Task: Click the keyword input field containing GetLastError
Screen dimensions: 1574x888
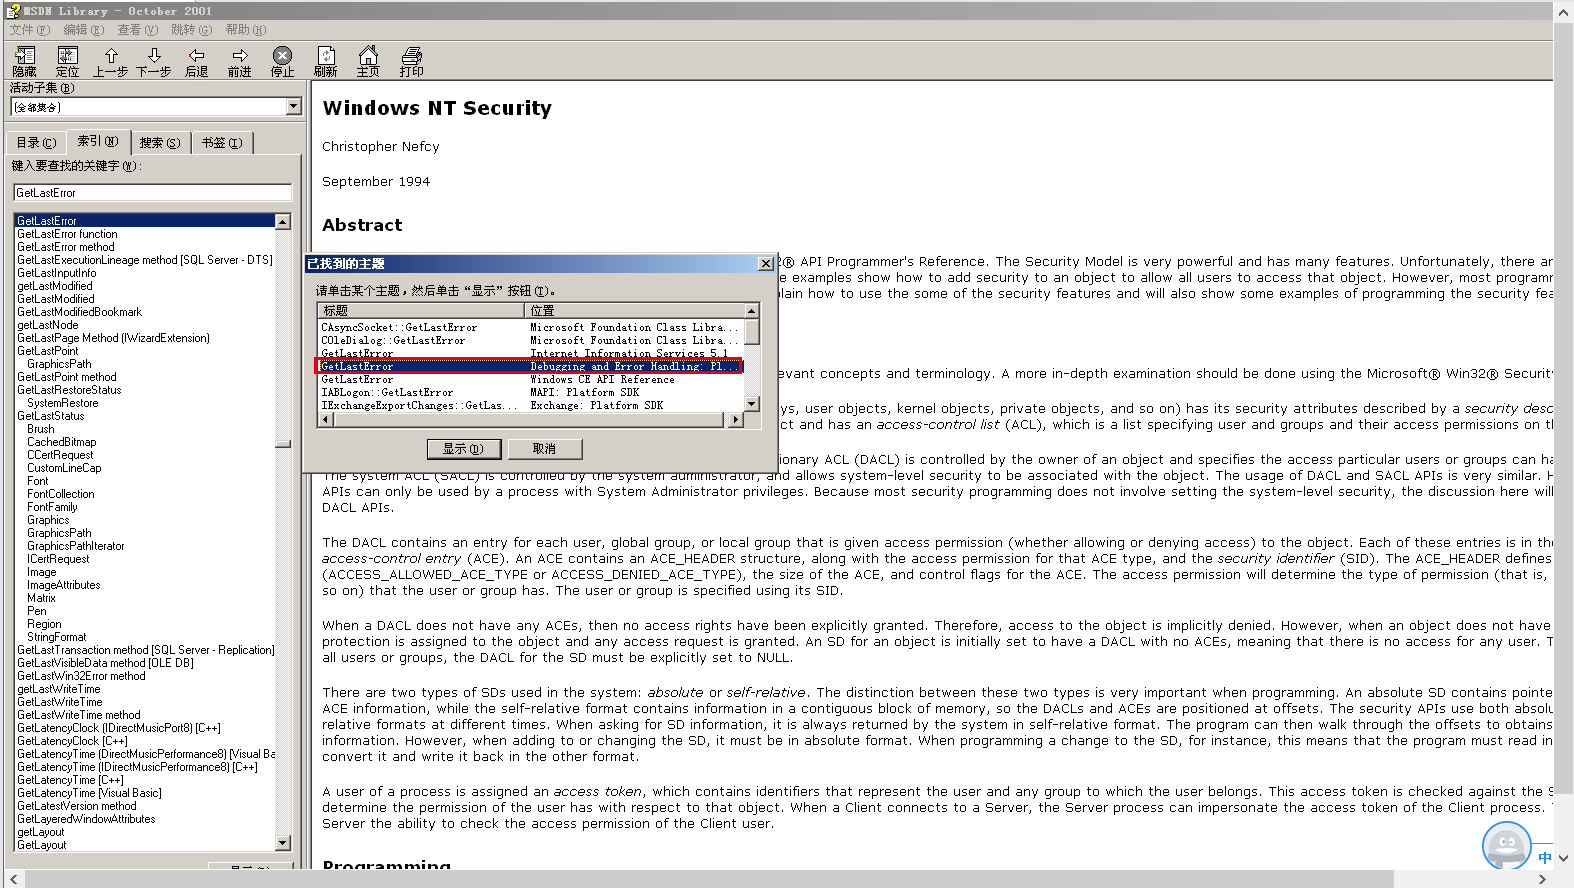Action: pos(153,193)
